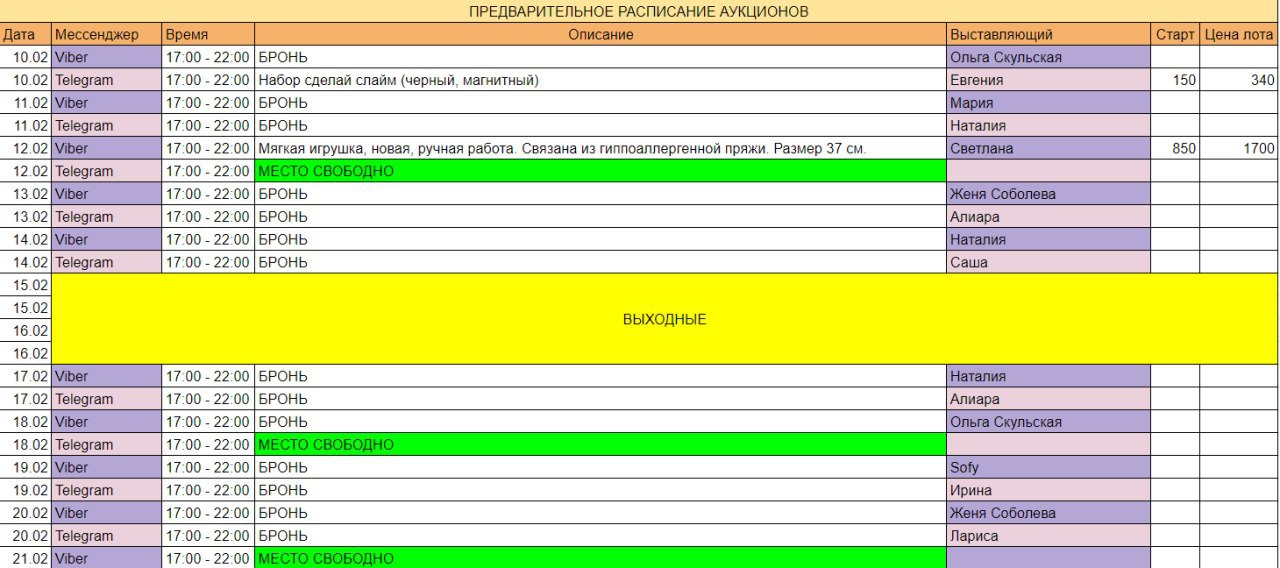This screenshot has height=568, width=1280.
Task: Select the 'Лариса' seller cell
Action: [x=1049, y=536]
